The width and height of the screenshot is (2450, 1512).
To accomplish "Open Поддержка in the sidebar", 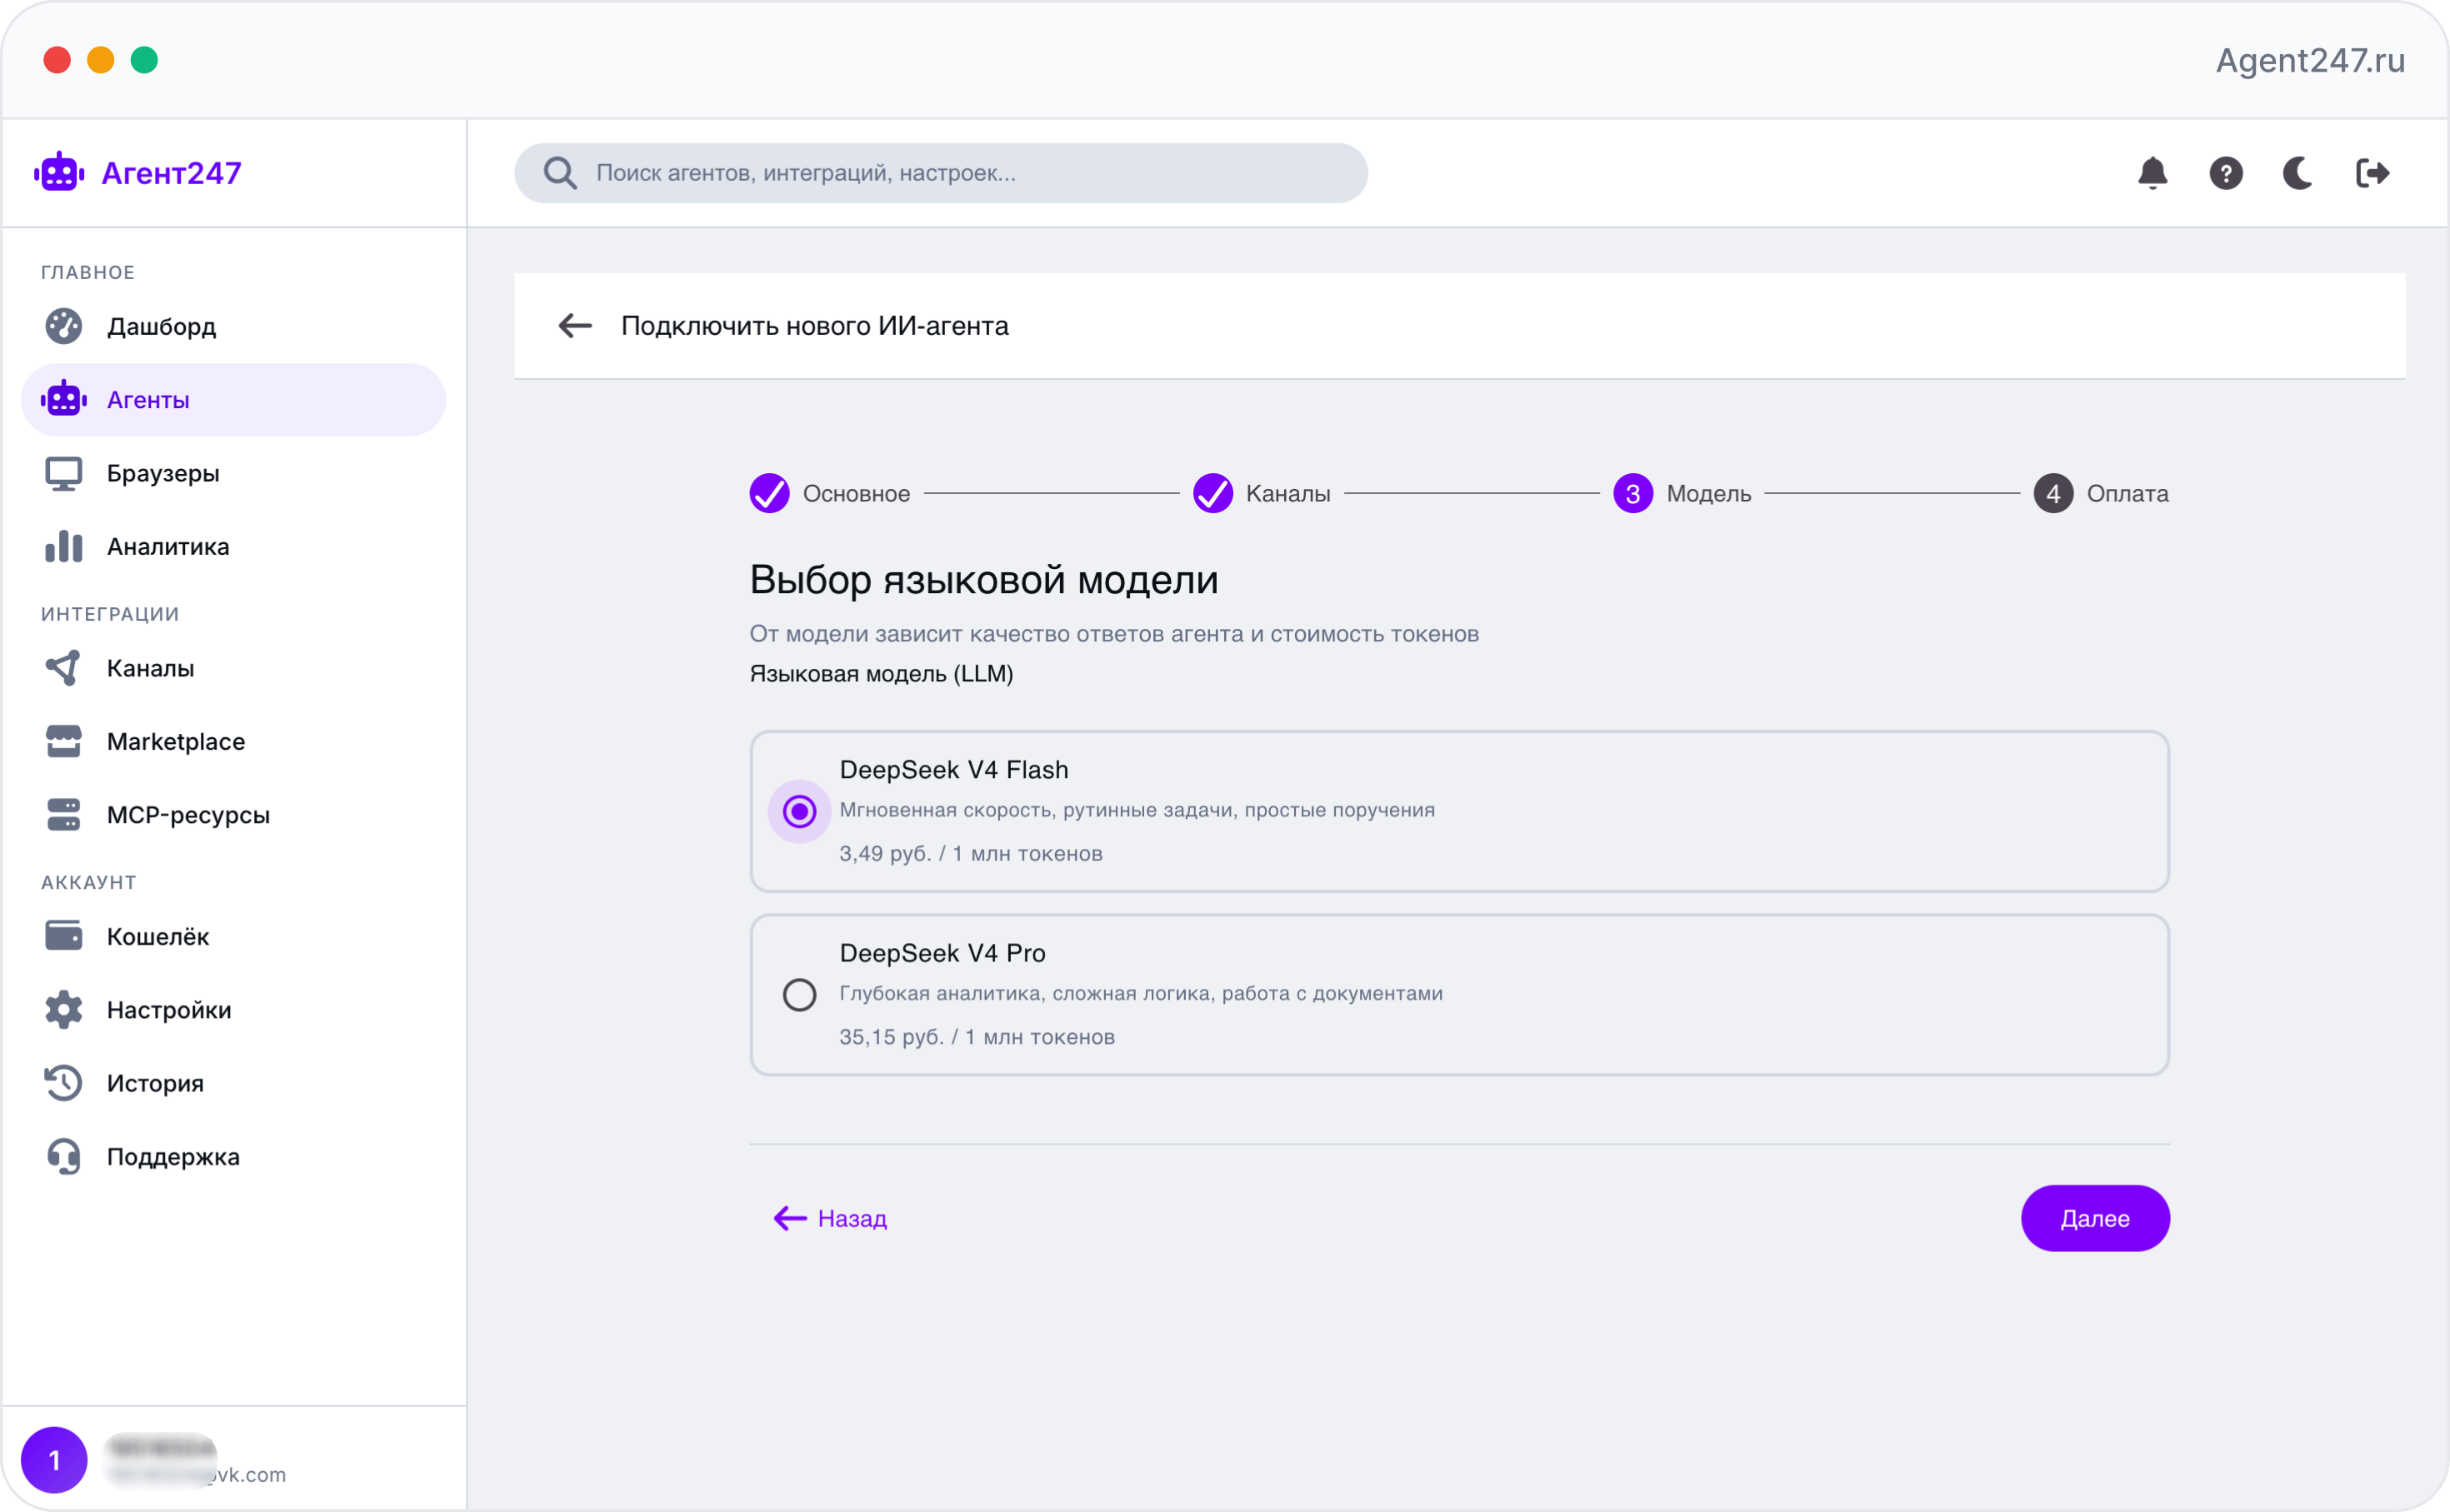I will point(233,1157).
